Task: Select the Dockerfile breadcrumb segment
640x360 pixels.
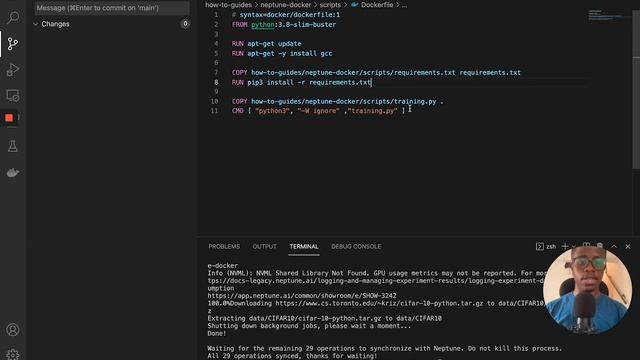Action: (377, 5)
